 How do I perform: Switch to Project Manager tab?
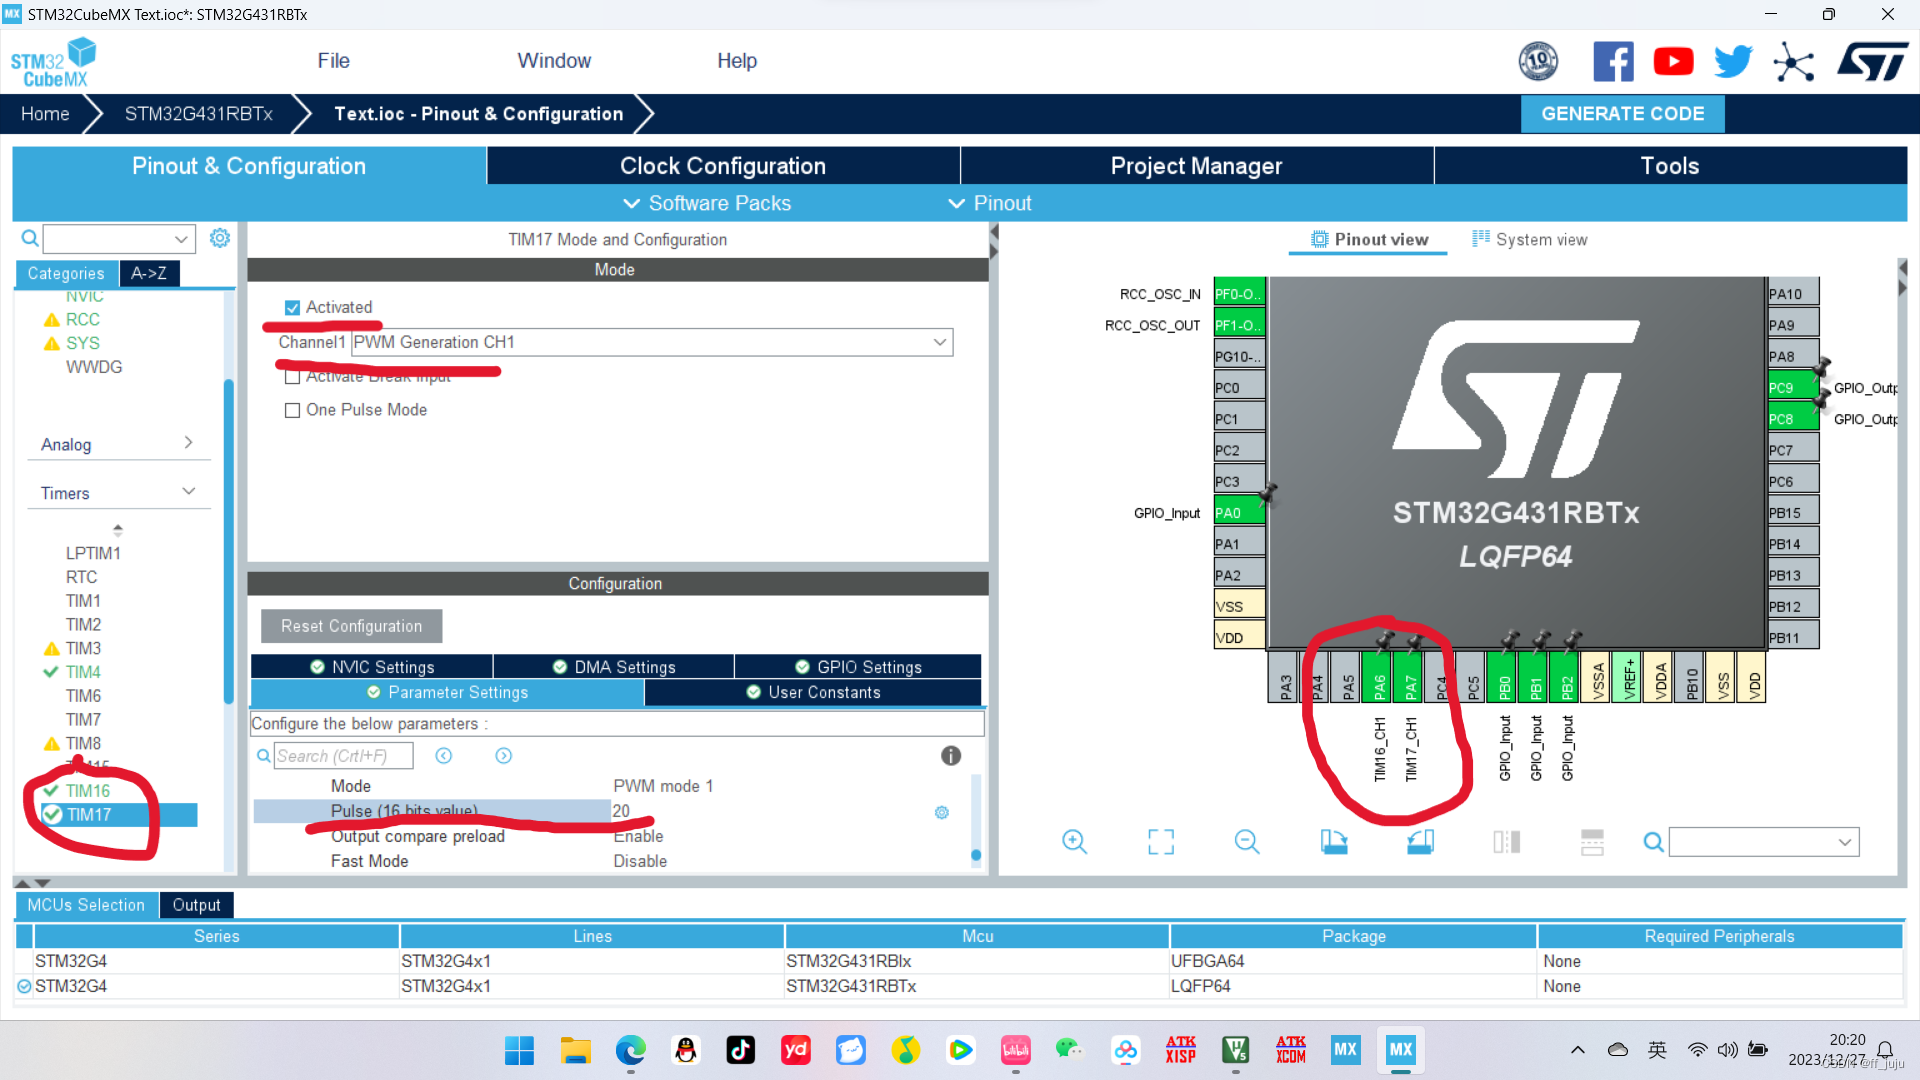tap(1196, 166)
